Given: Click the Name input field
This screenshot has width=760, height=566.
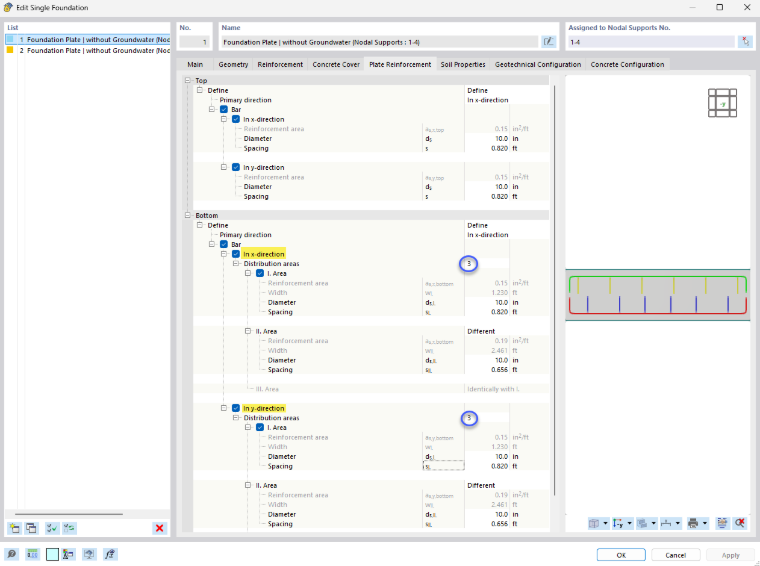Looking at the screenshot, I should pyautogui.click(x=380, y=42).
